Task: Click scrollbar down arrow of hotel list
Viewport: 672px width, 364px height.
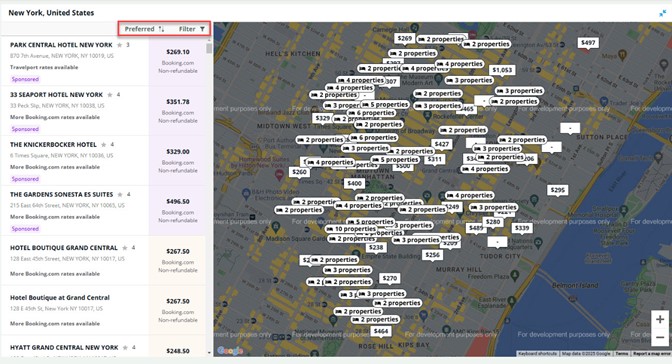Action: 209,353
